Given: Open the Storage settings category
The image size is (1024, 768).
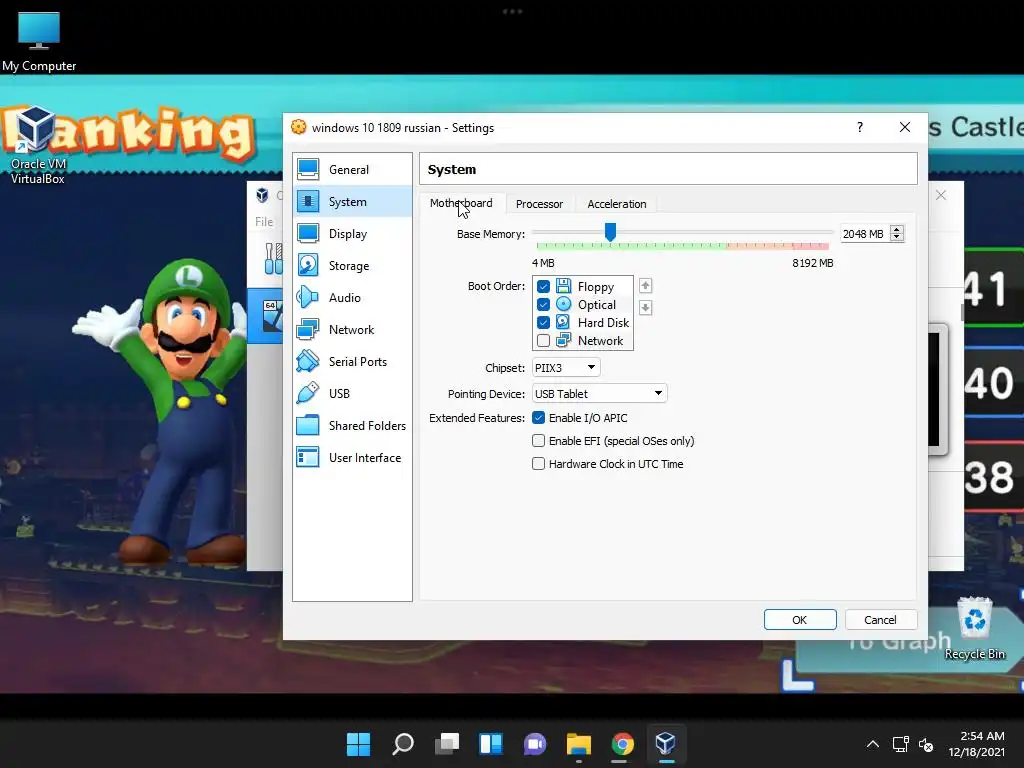Looking at the screenshot, I should point(352,266).
